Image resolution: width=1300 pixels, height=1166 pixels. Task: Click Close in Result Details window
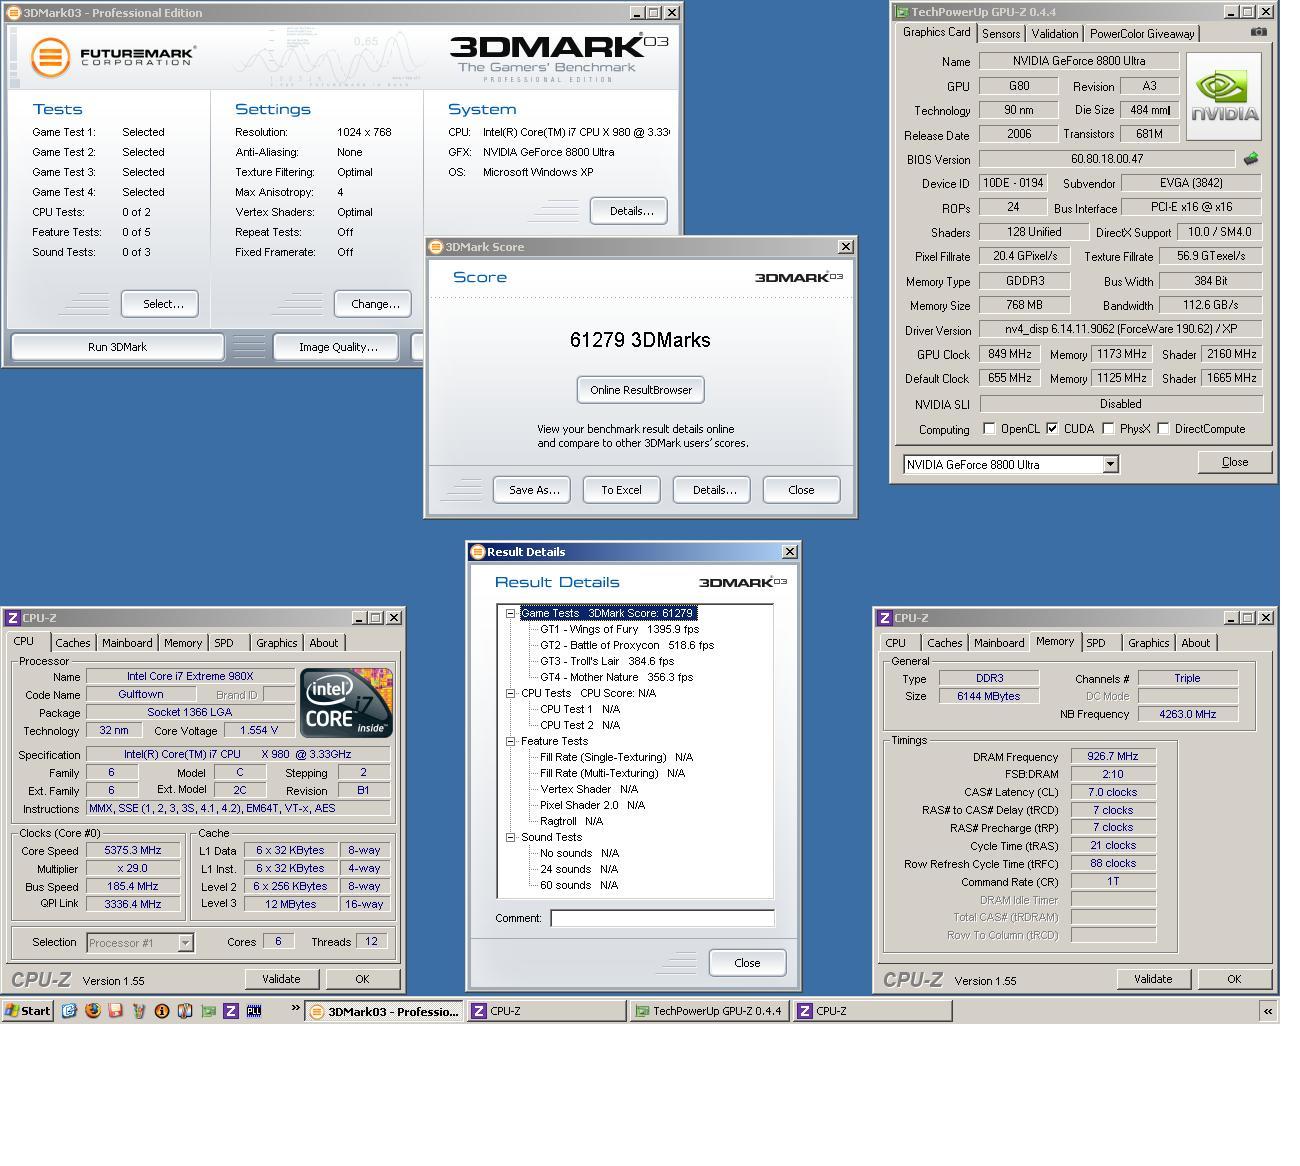tap(747, 963)
